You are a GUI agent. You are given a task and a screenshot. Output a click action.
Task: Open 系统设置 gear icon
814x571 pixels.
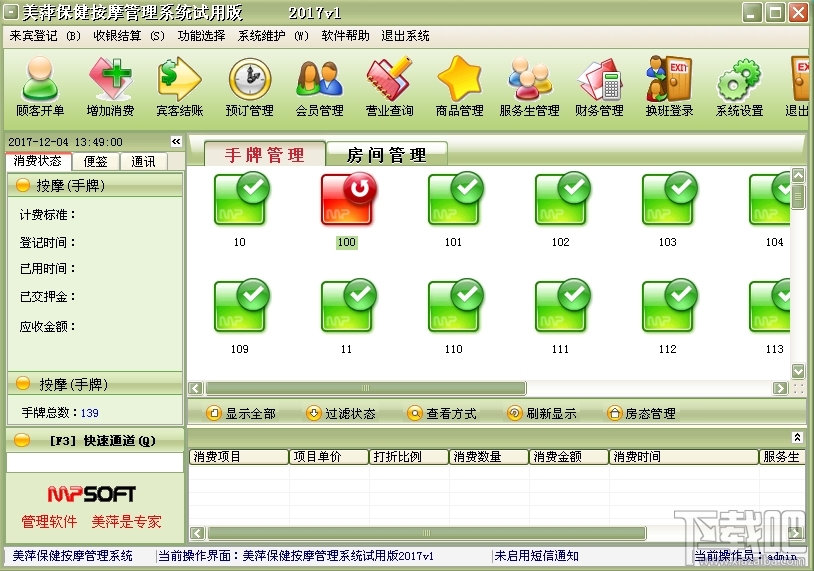pos(739,86)
